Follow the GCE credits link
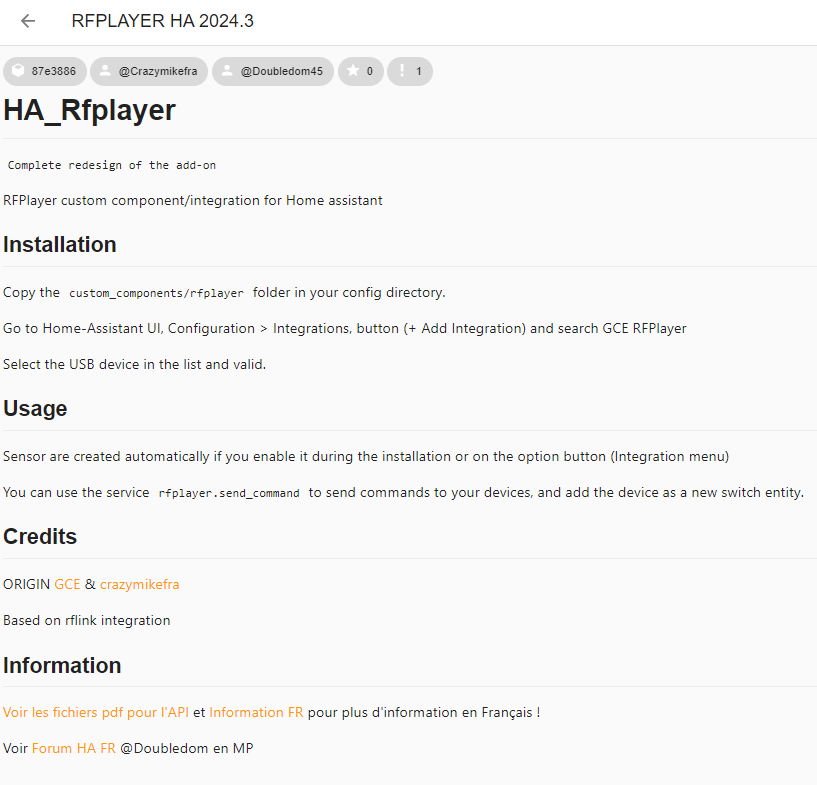This screenshot has width=817, height=785. click(67, 584)
